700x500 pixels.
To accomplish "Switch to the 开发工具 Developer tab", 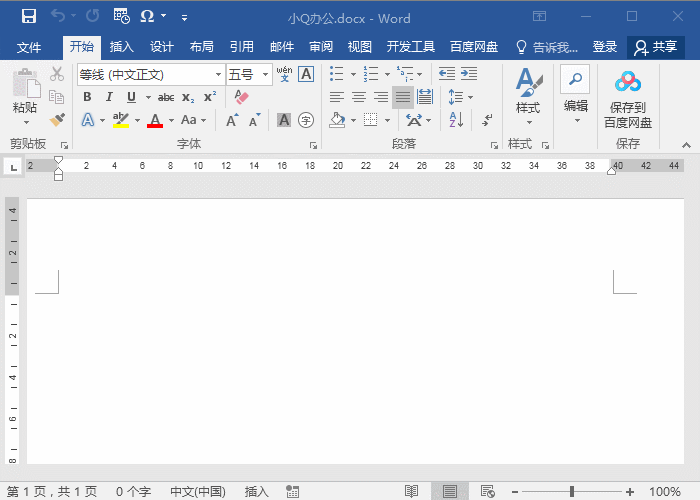I will coord(411,47).
